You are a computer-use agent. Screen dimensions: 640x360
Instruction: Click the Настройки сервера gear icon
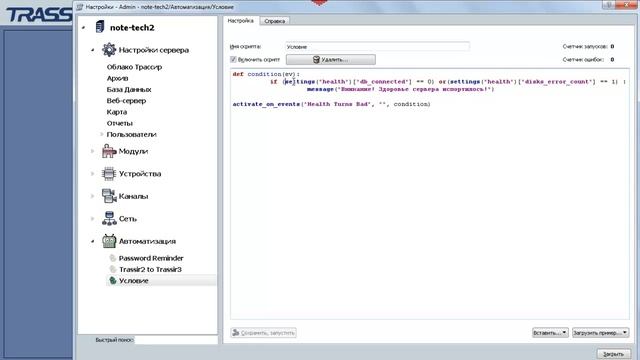click(109, 50)
